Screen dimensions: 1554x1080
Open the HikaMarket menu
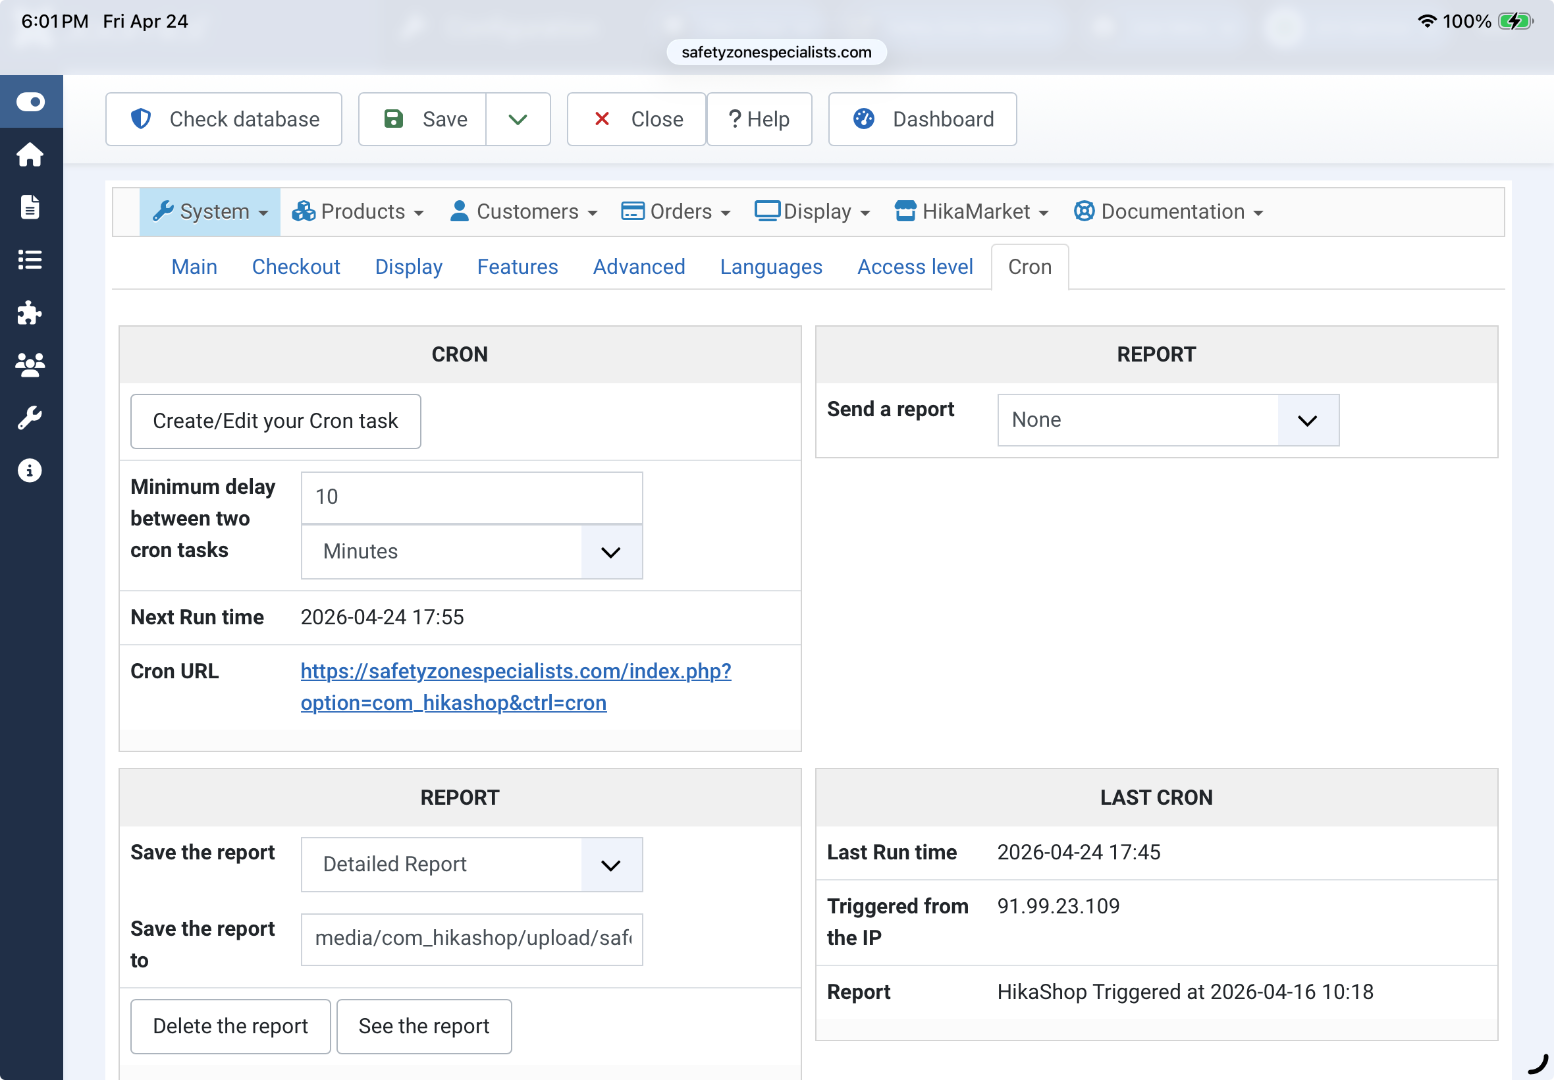[x=972, y=212]
